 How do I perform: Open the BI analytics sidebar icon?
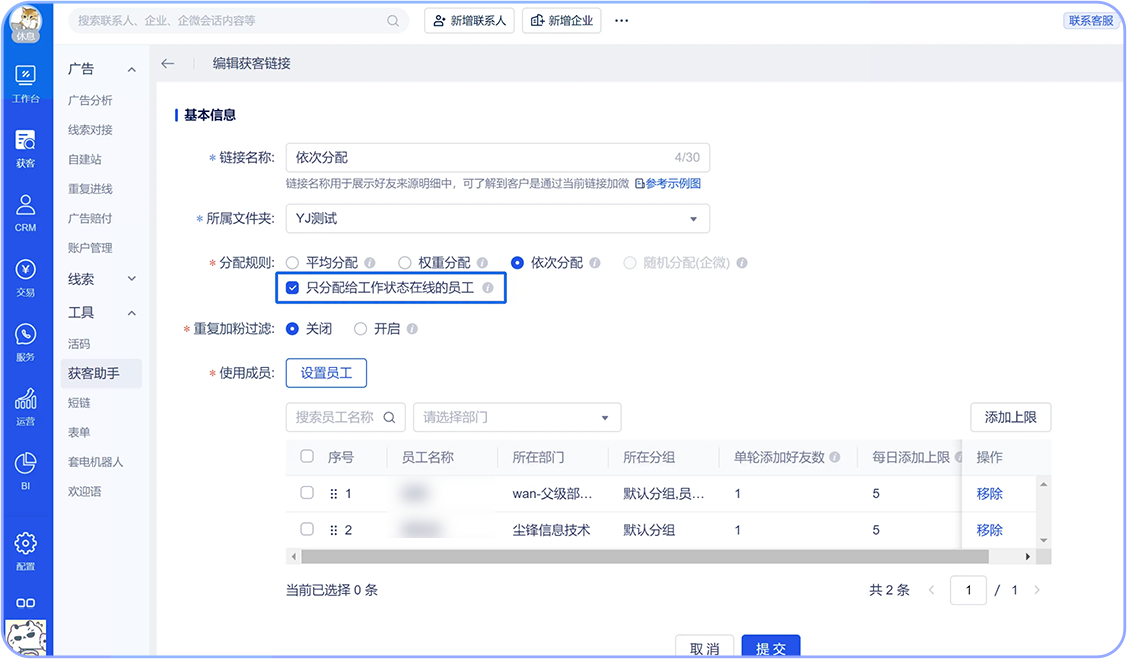pyautogui.click(x=25, y=470)
